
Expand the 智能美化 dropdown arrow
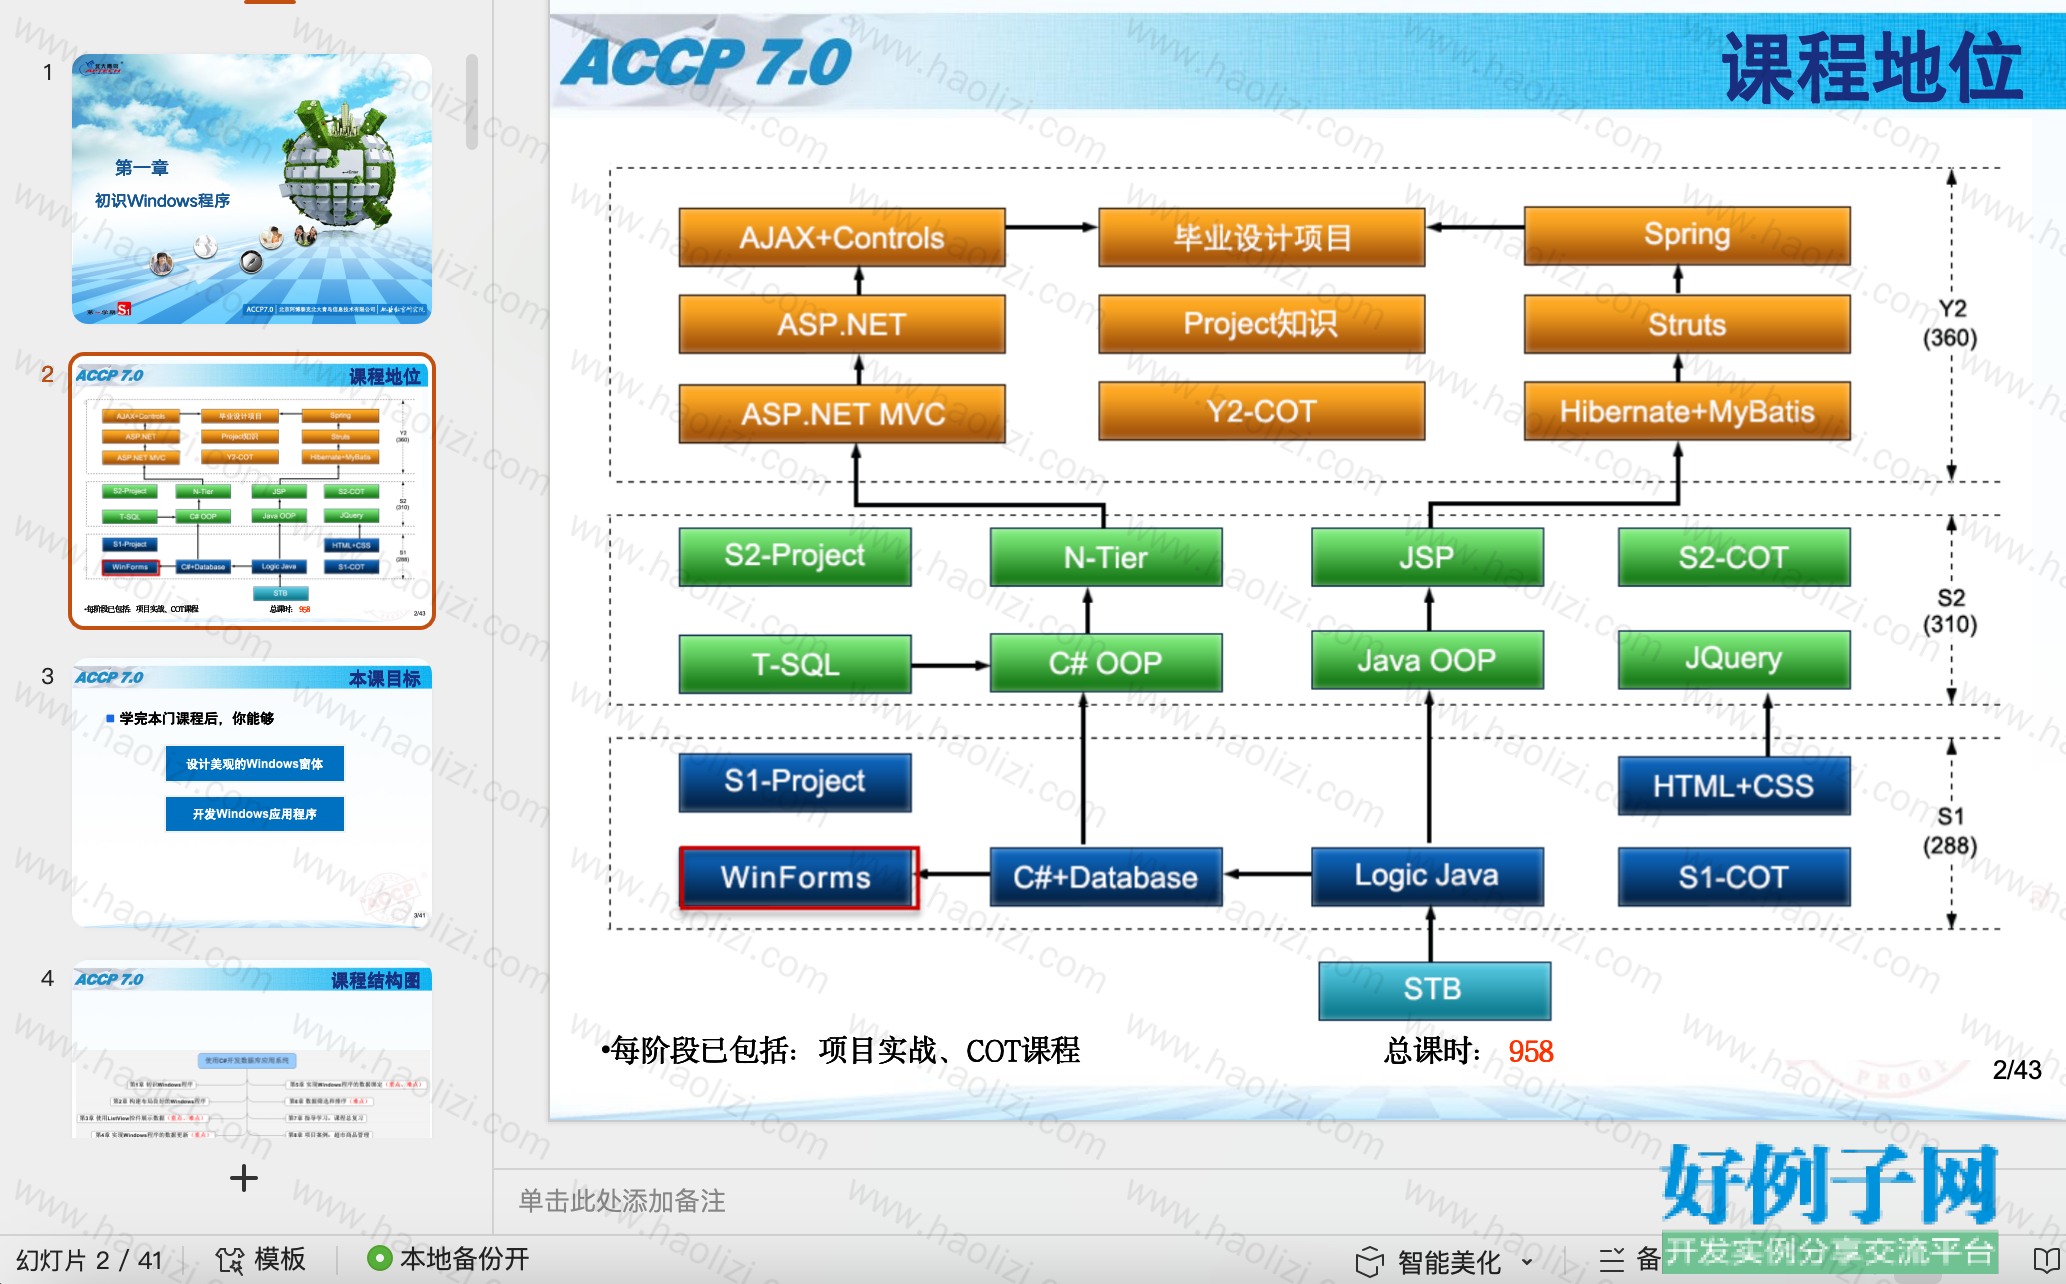click(1527, 1262)
